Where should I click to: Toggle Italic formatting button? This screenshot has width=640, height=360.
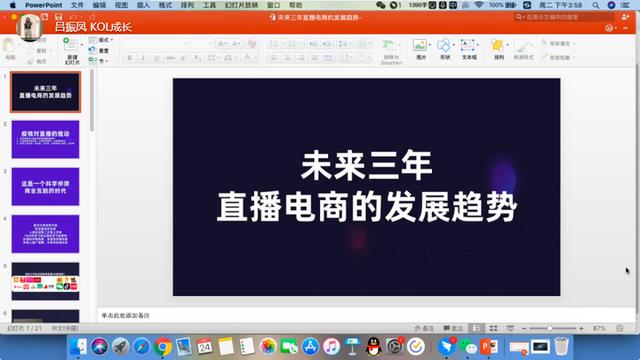(143, 58)
